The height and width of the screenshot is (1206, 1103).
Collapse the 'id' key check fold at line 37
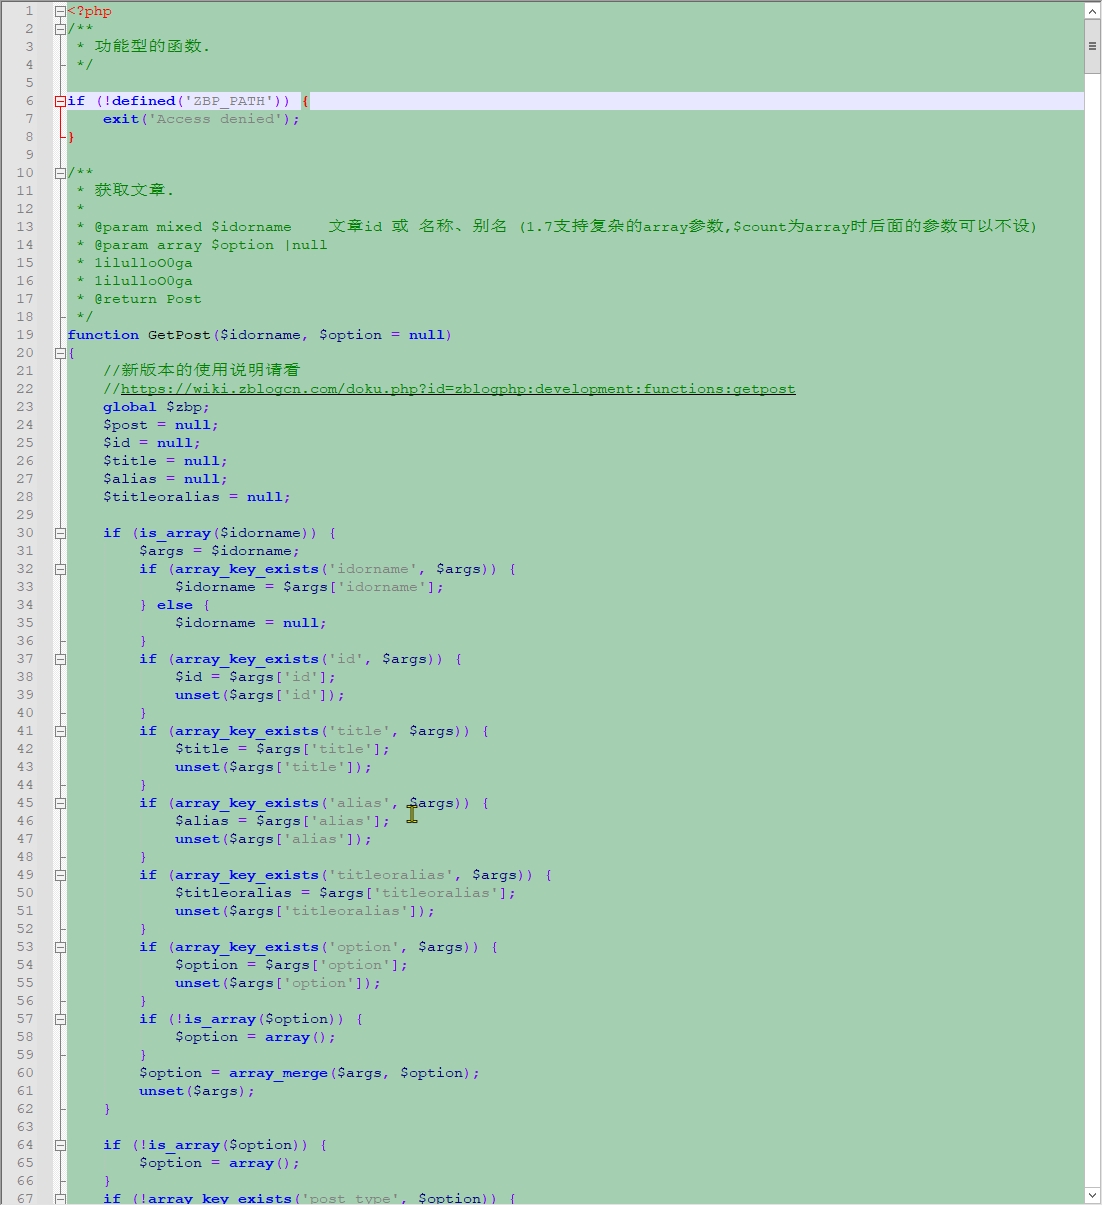click(x=60, y=659)
